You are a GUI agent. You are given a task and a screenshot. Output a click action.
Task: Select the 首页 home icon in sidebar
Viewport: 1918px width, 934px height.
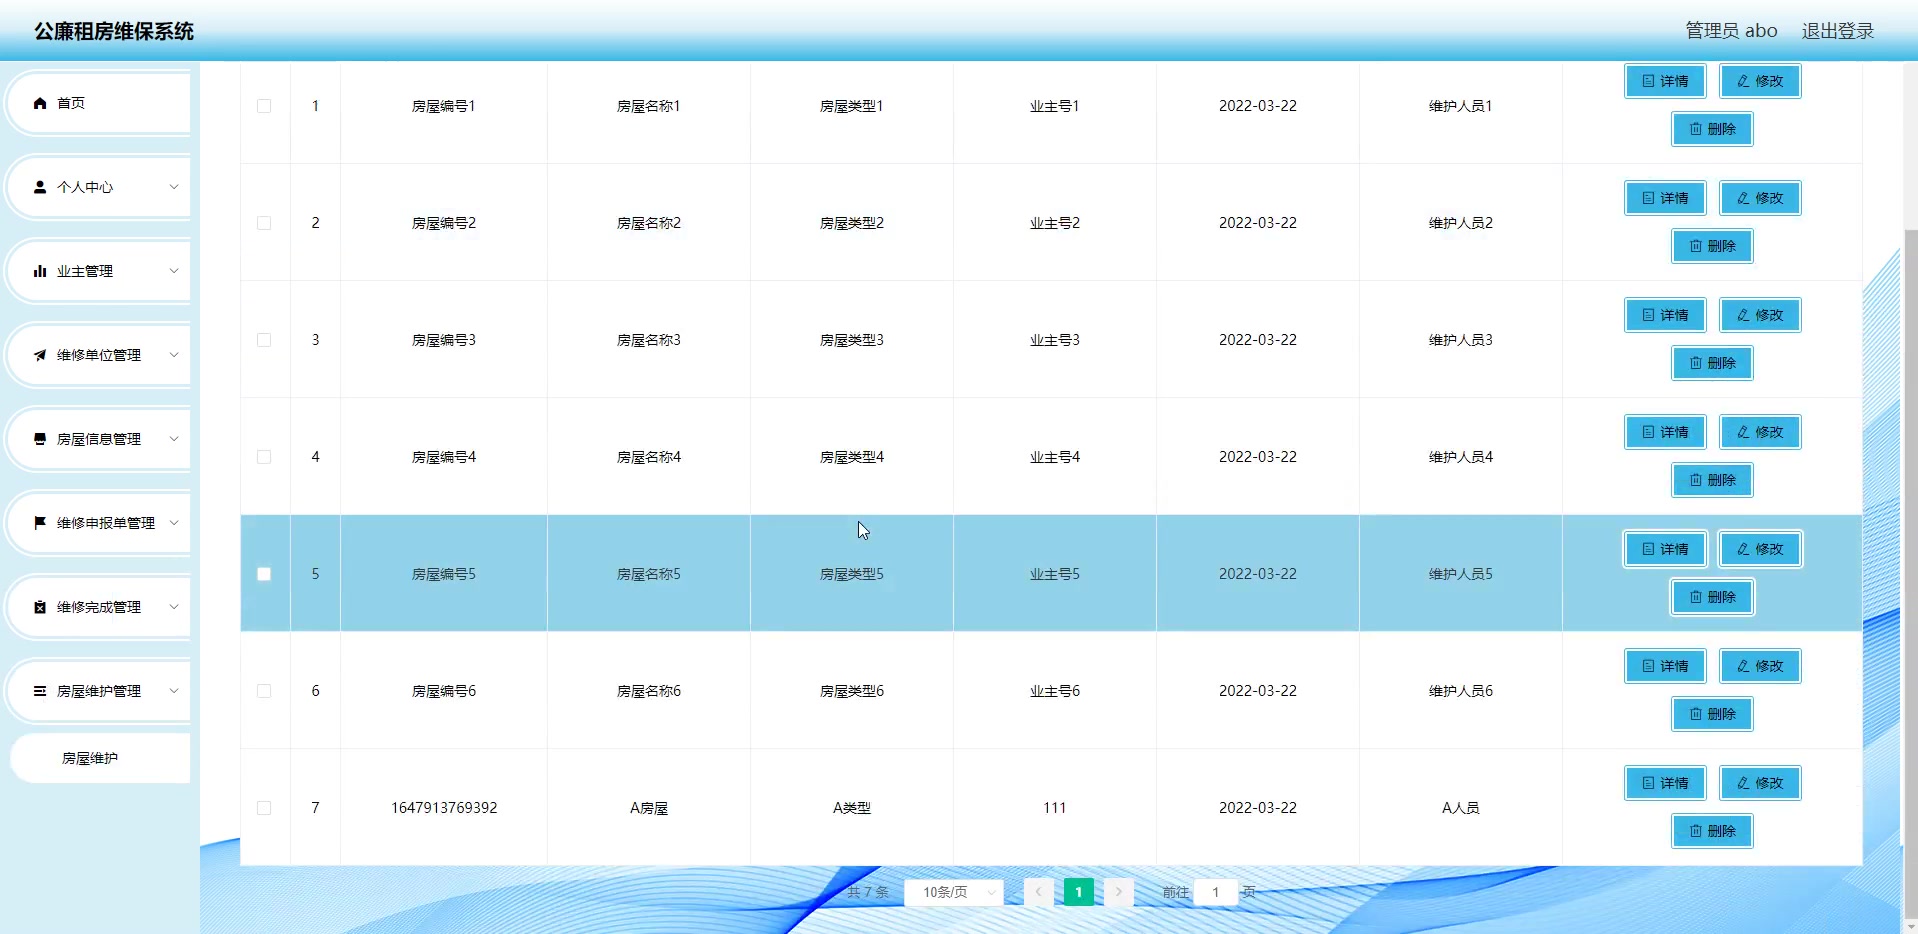39,102
